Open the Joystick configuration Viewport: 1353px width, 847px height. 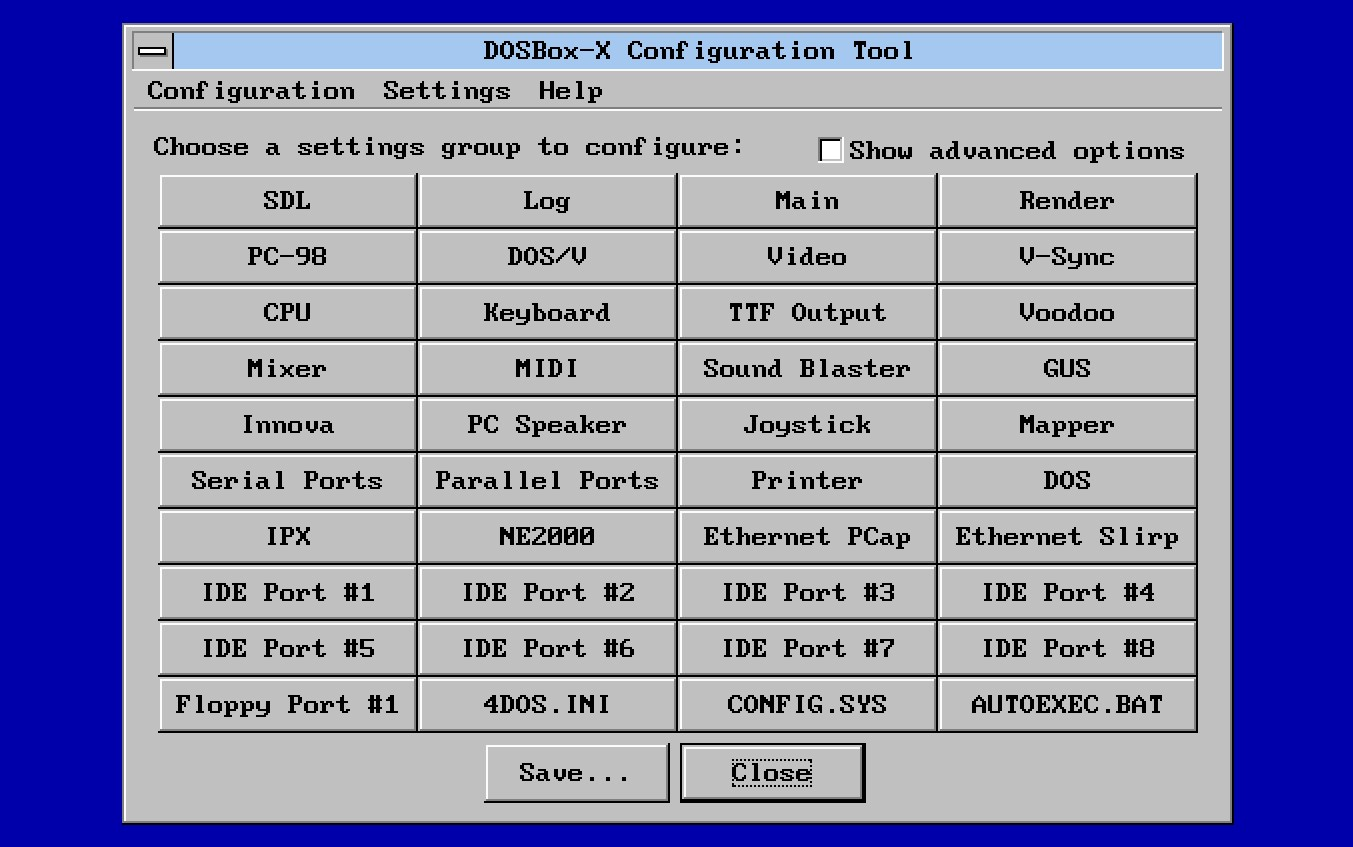(807, 424)
